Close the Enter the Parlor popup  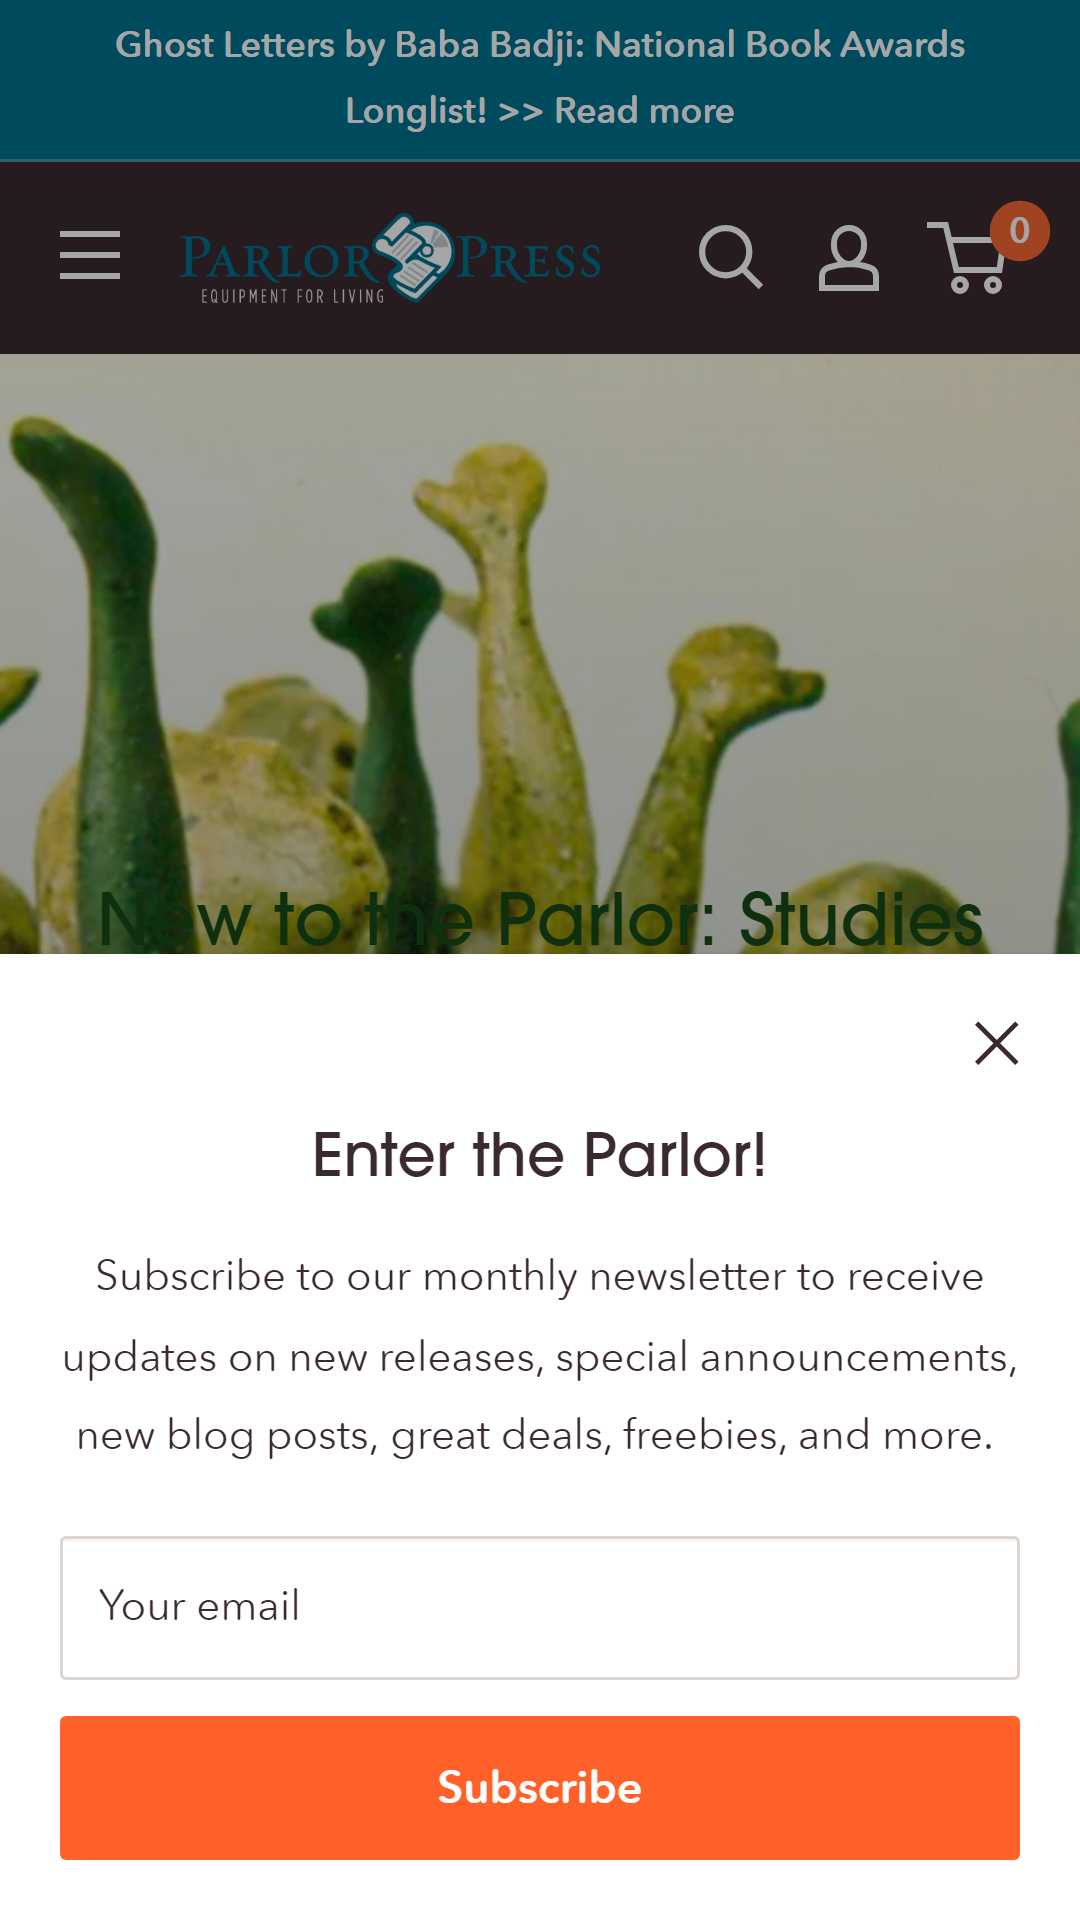[x=996, y=1044]
